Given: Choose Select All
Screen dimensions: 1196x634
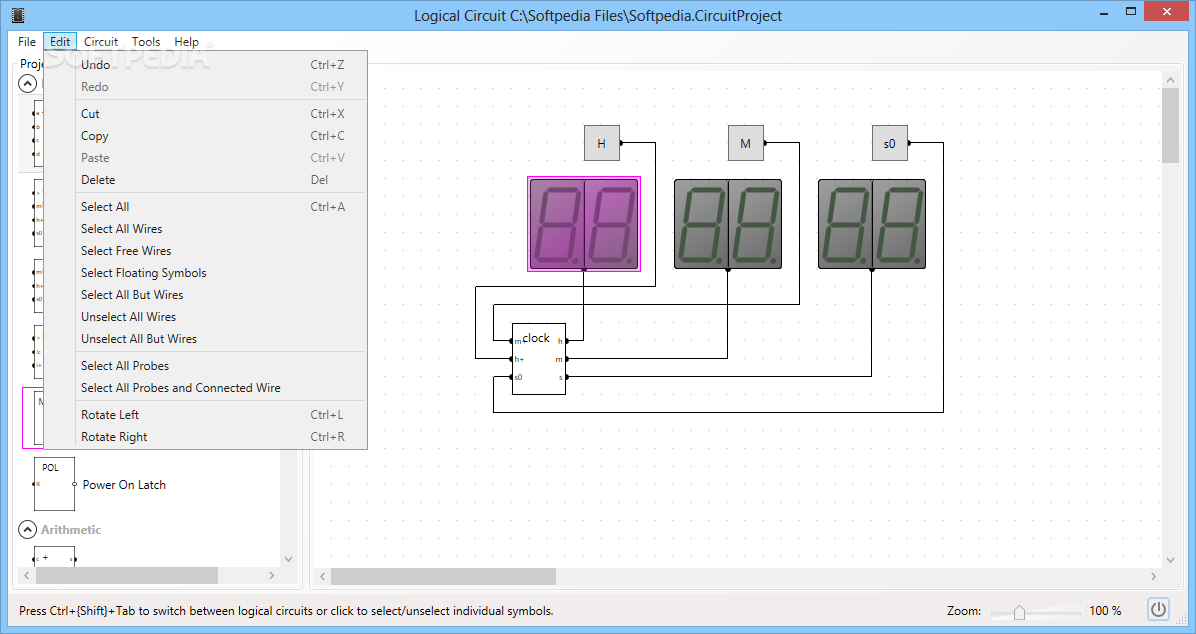Looking at the screenshot, I should tap(206, 207).
